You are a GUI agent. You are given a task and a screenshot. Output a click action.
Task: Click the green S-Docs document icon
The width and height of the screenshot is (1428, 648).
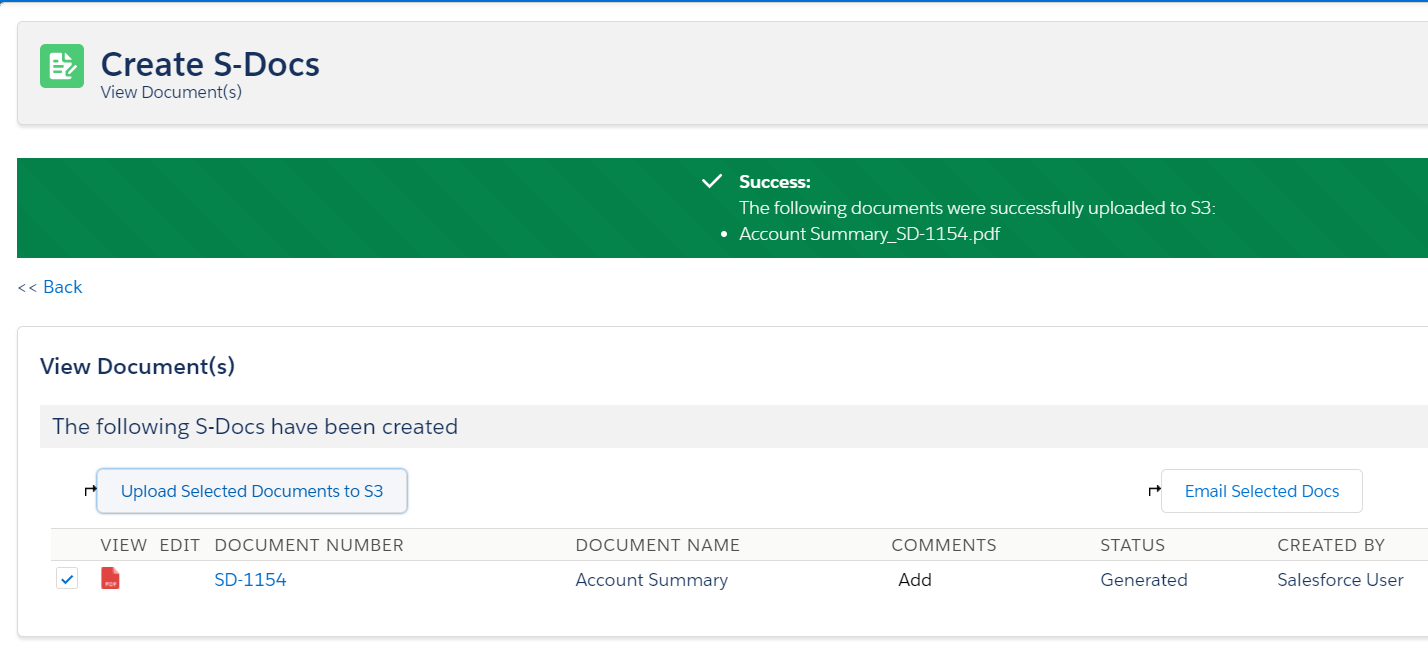click(62, 66)
